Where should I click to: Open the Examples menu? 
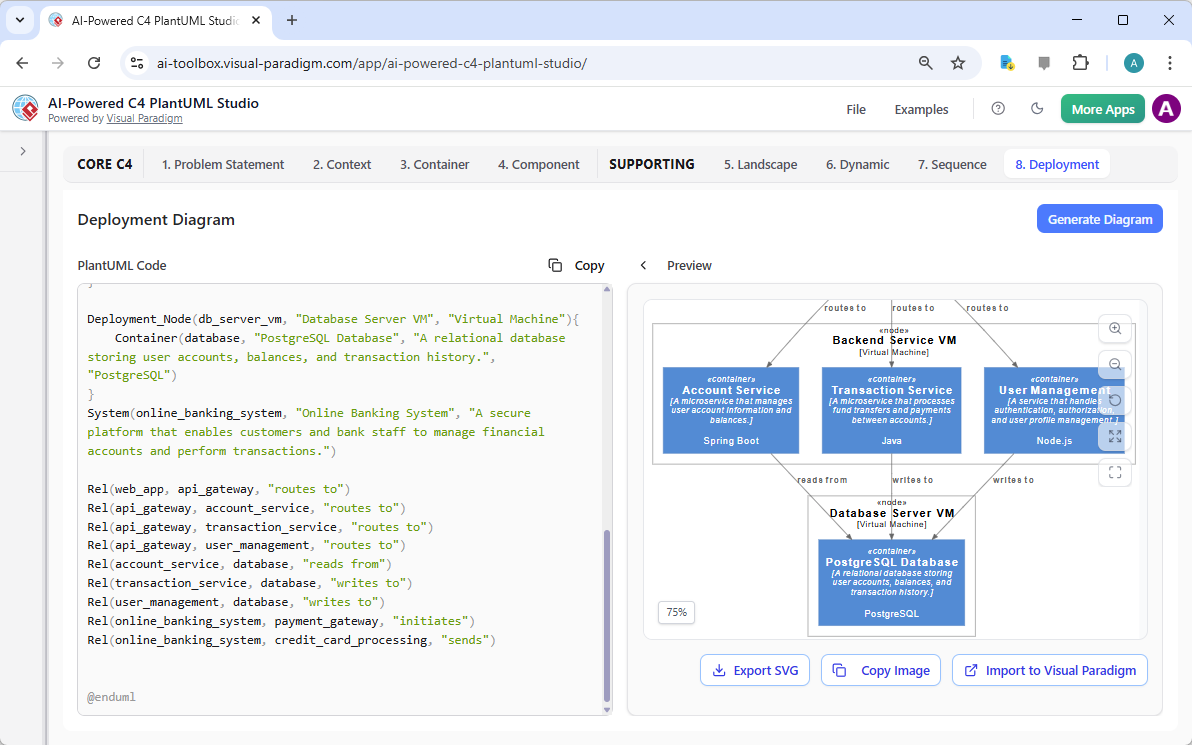tap(921, 109)
